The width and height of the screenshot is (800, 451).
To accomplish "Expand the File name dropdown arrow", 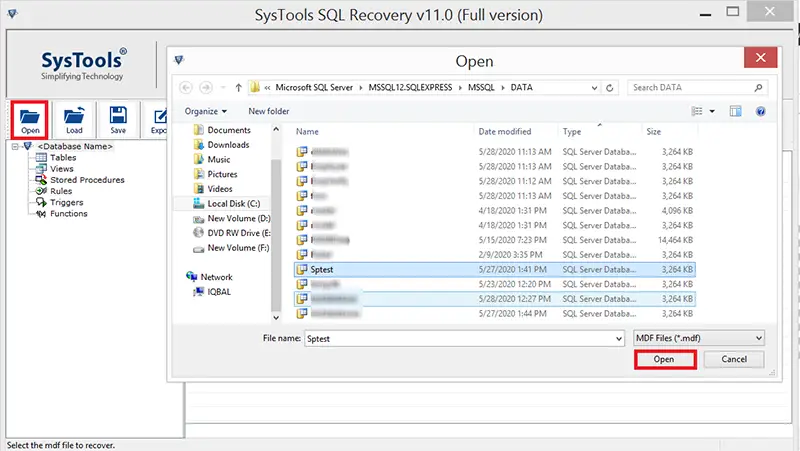I will (x=619, y=339).
